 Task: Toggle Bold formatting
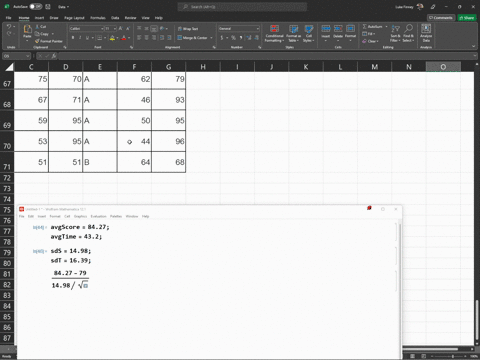[73, 38]
